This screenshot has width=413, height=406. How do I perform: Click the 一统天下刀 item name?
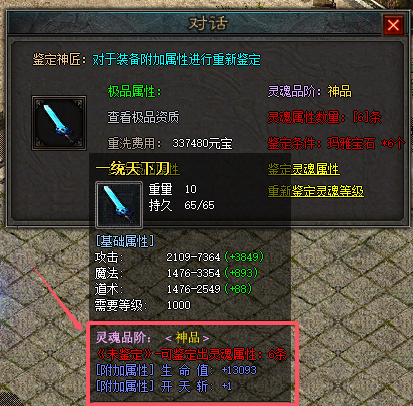pos(133,169)
